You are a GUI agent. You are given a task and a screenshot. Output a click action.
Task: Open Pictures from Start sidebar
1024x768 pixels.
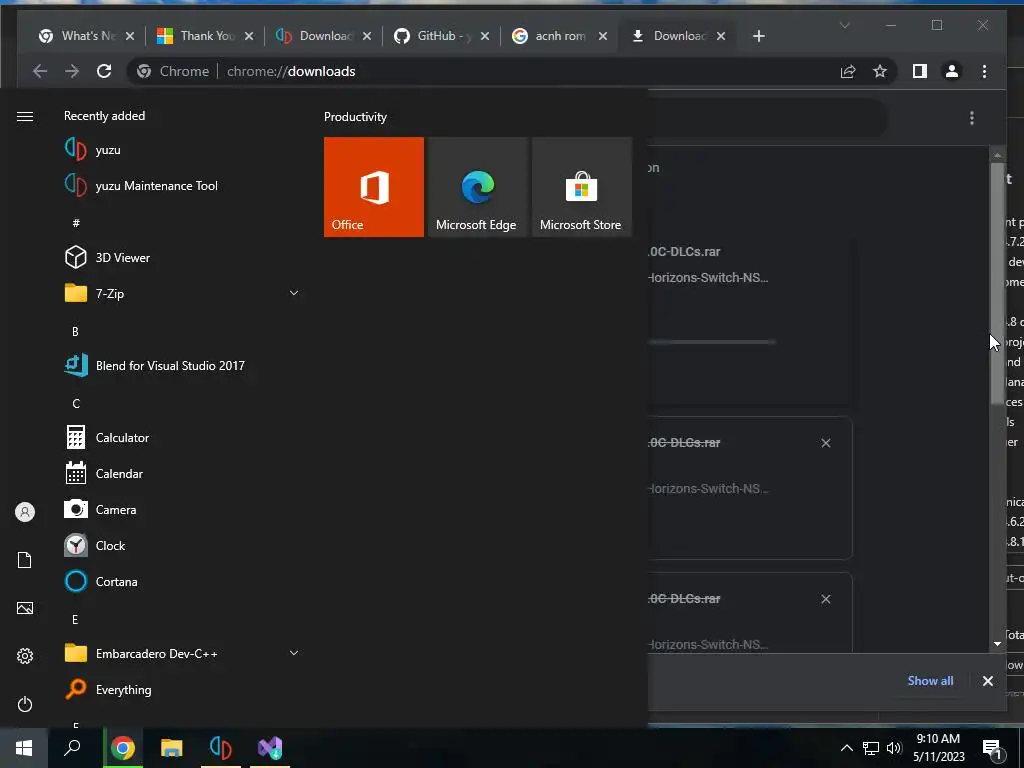pyautogui.click(x=25, y=608)
